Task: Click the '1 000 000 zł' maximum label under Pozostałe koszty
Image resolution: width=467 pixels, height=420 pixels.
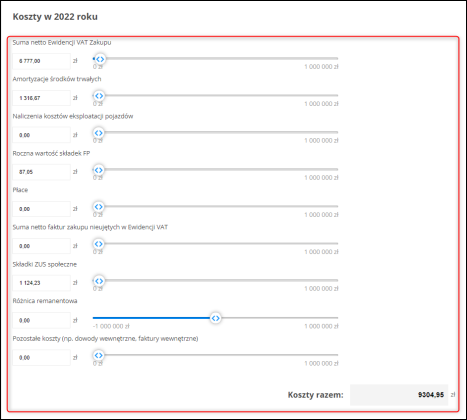Action: click(x=321, y=363)
